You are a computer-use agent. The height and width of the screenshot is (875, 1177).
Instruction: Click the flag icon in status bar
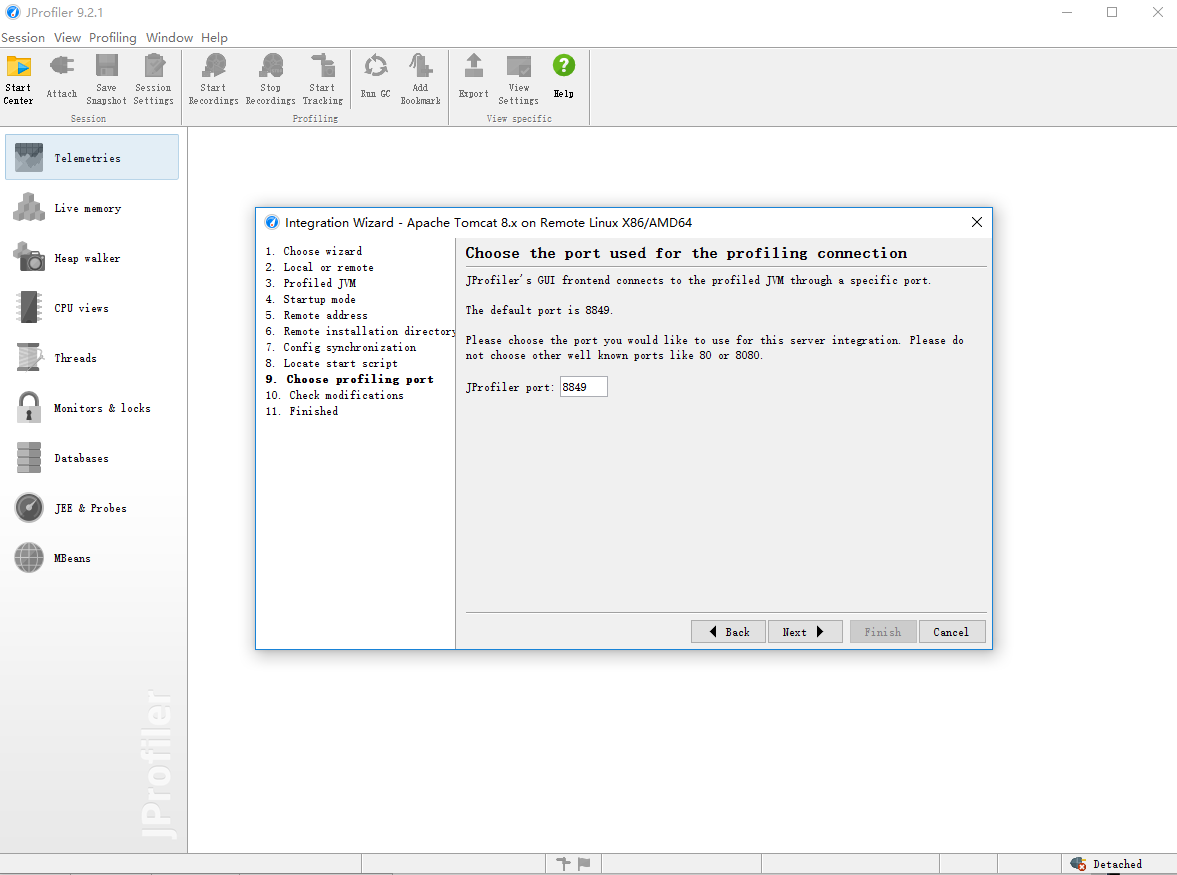[x=584, y=864]
